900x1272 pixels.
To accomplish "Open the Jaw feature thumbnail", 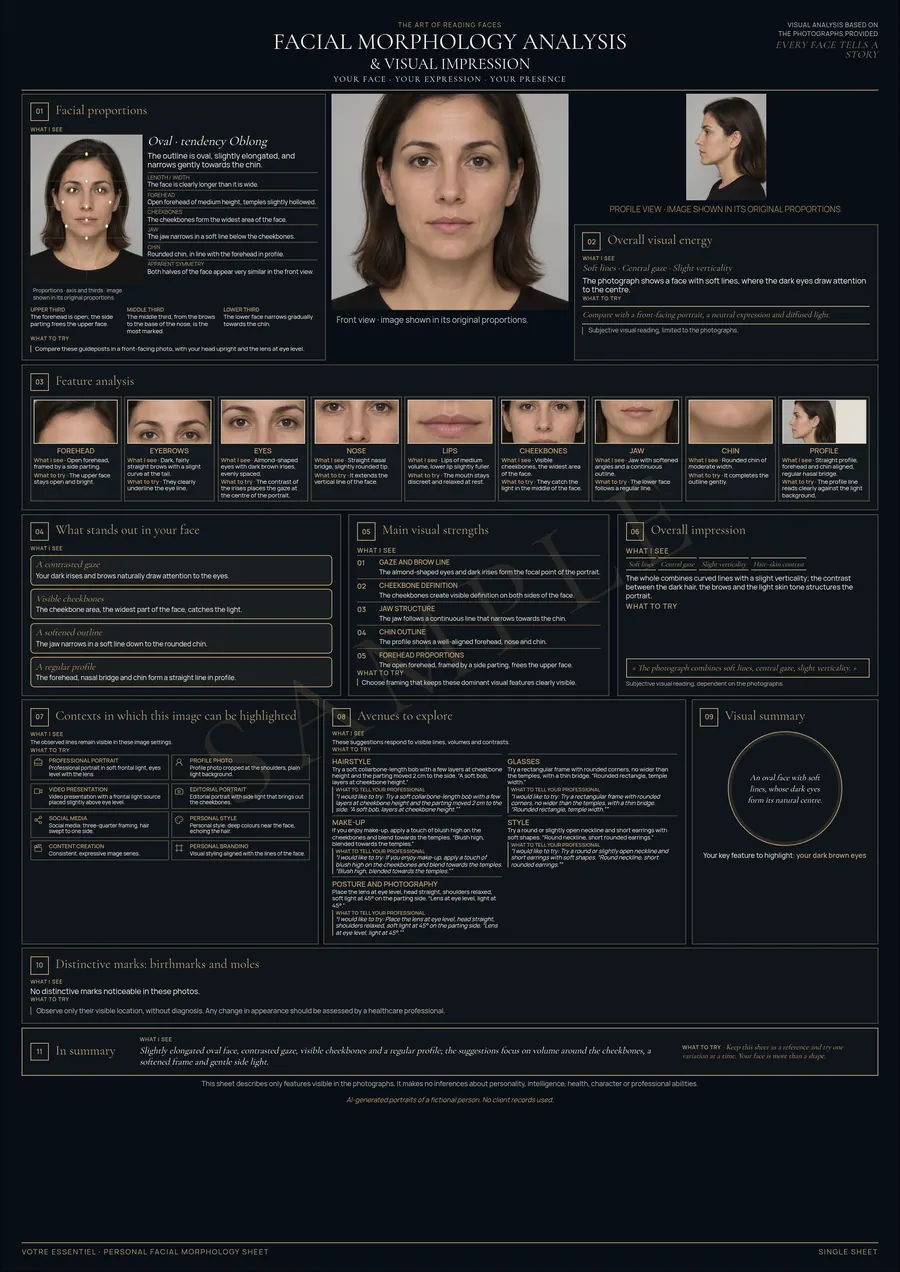I will click(x=637, y=421).
